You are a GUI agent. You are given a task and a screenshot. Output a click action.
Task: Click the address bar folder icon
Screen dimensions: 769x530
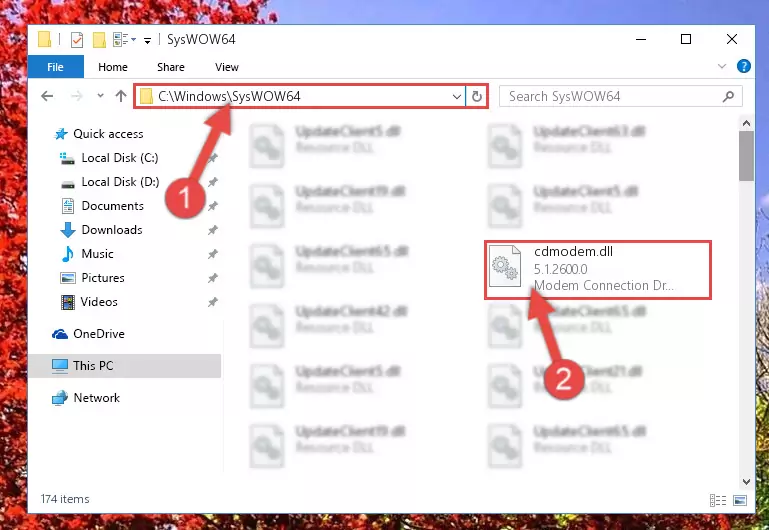146,96
